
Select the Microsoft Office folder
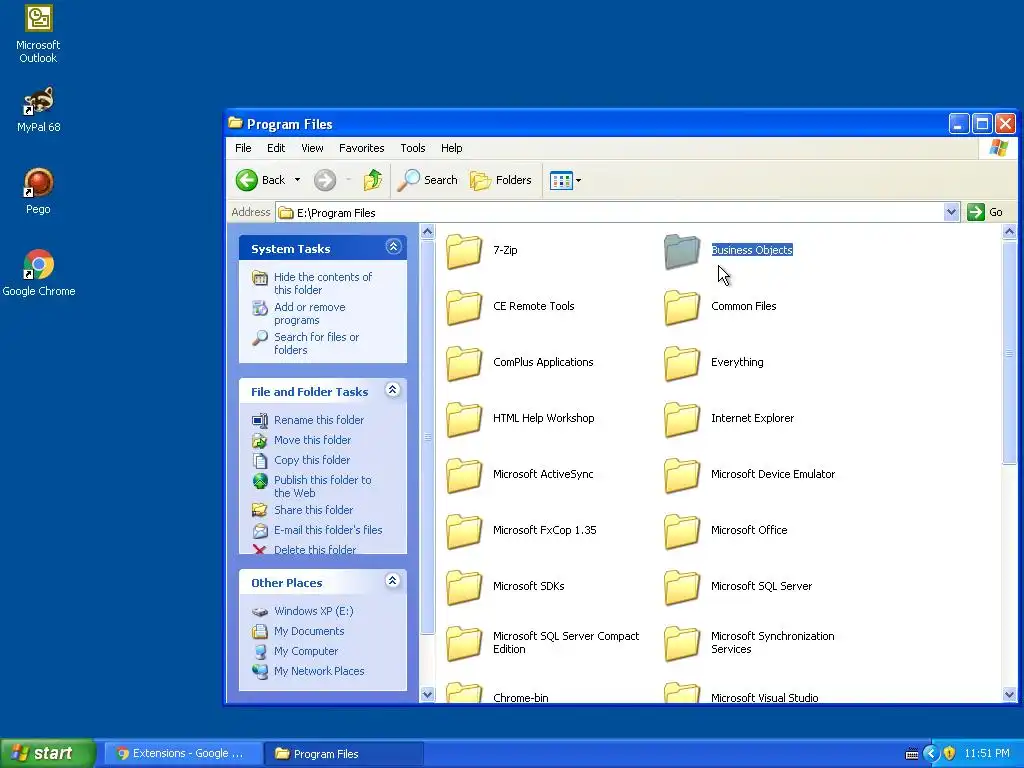pos(726,530)
